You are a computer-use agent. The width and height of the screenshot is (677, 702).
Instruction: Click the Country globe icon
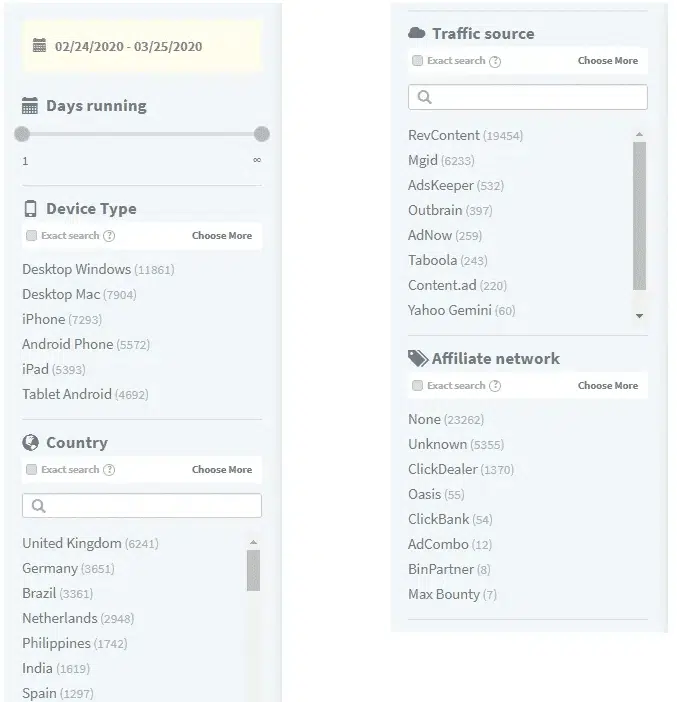tap(30, 443)
